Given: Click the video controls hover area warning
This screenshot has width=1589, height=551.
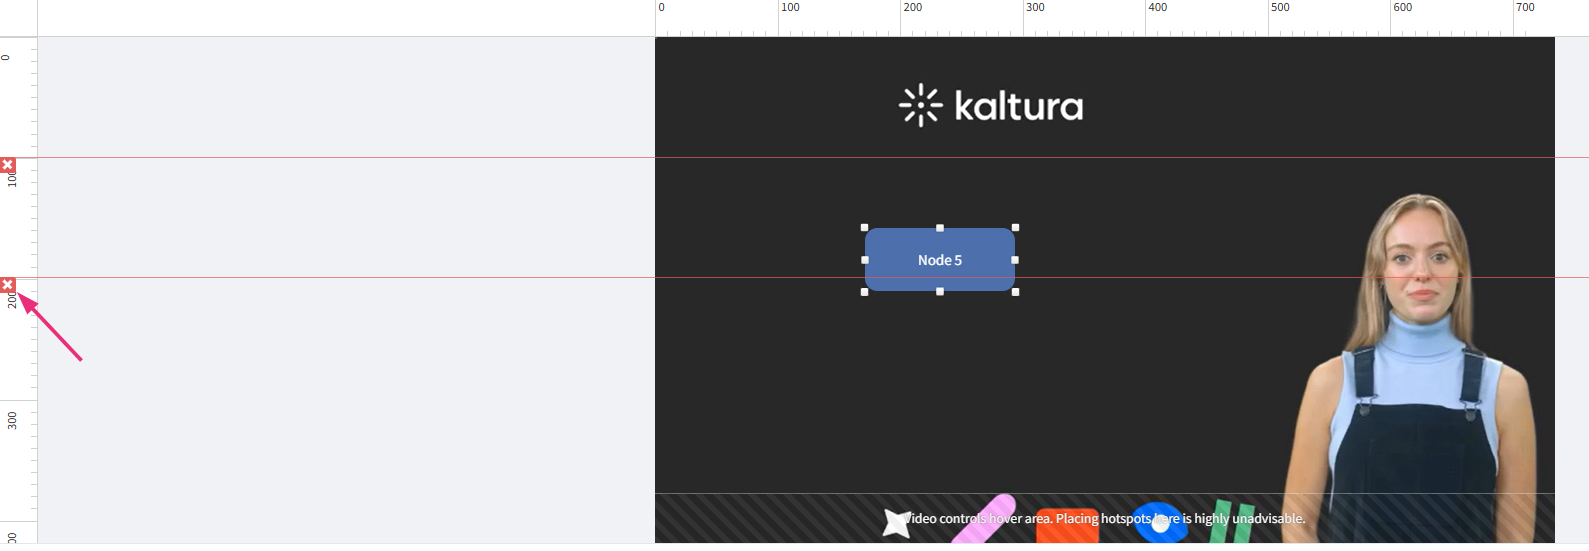Looking at the screenshot, I should point(1104,518).
